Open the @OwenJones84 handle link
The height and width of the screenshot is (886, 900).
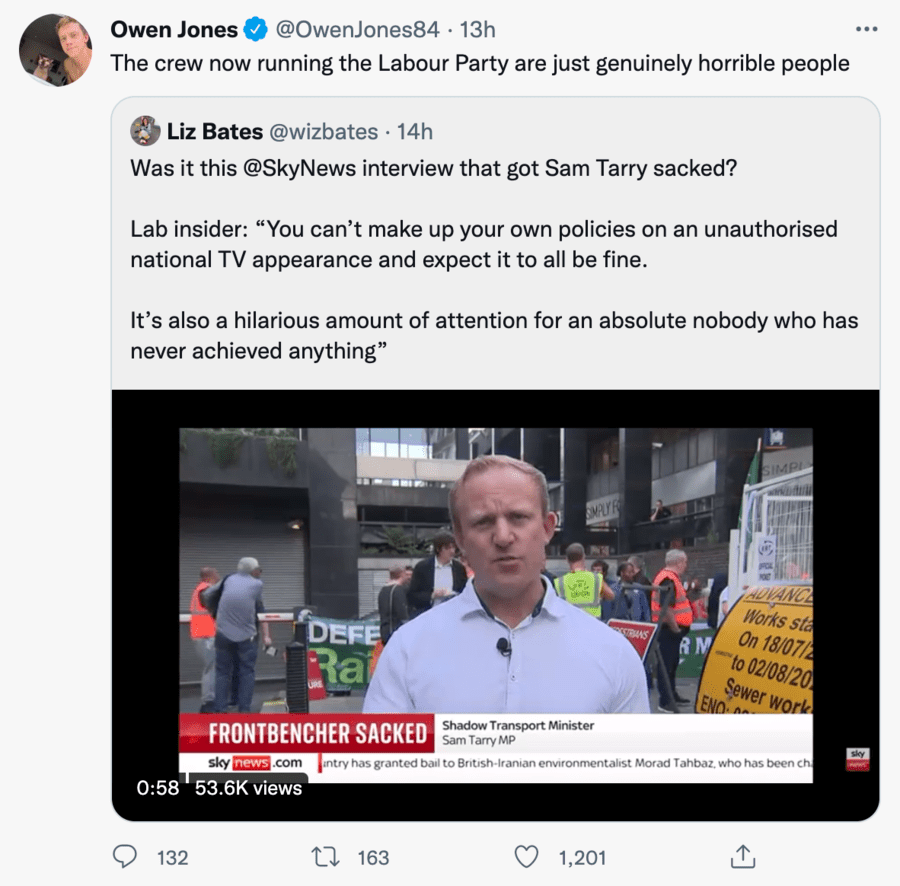[x=356, y=30]
